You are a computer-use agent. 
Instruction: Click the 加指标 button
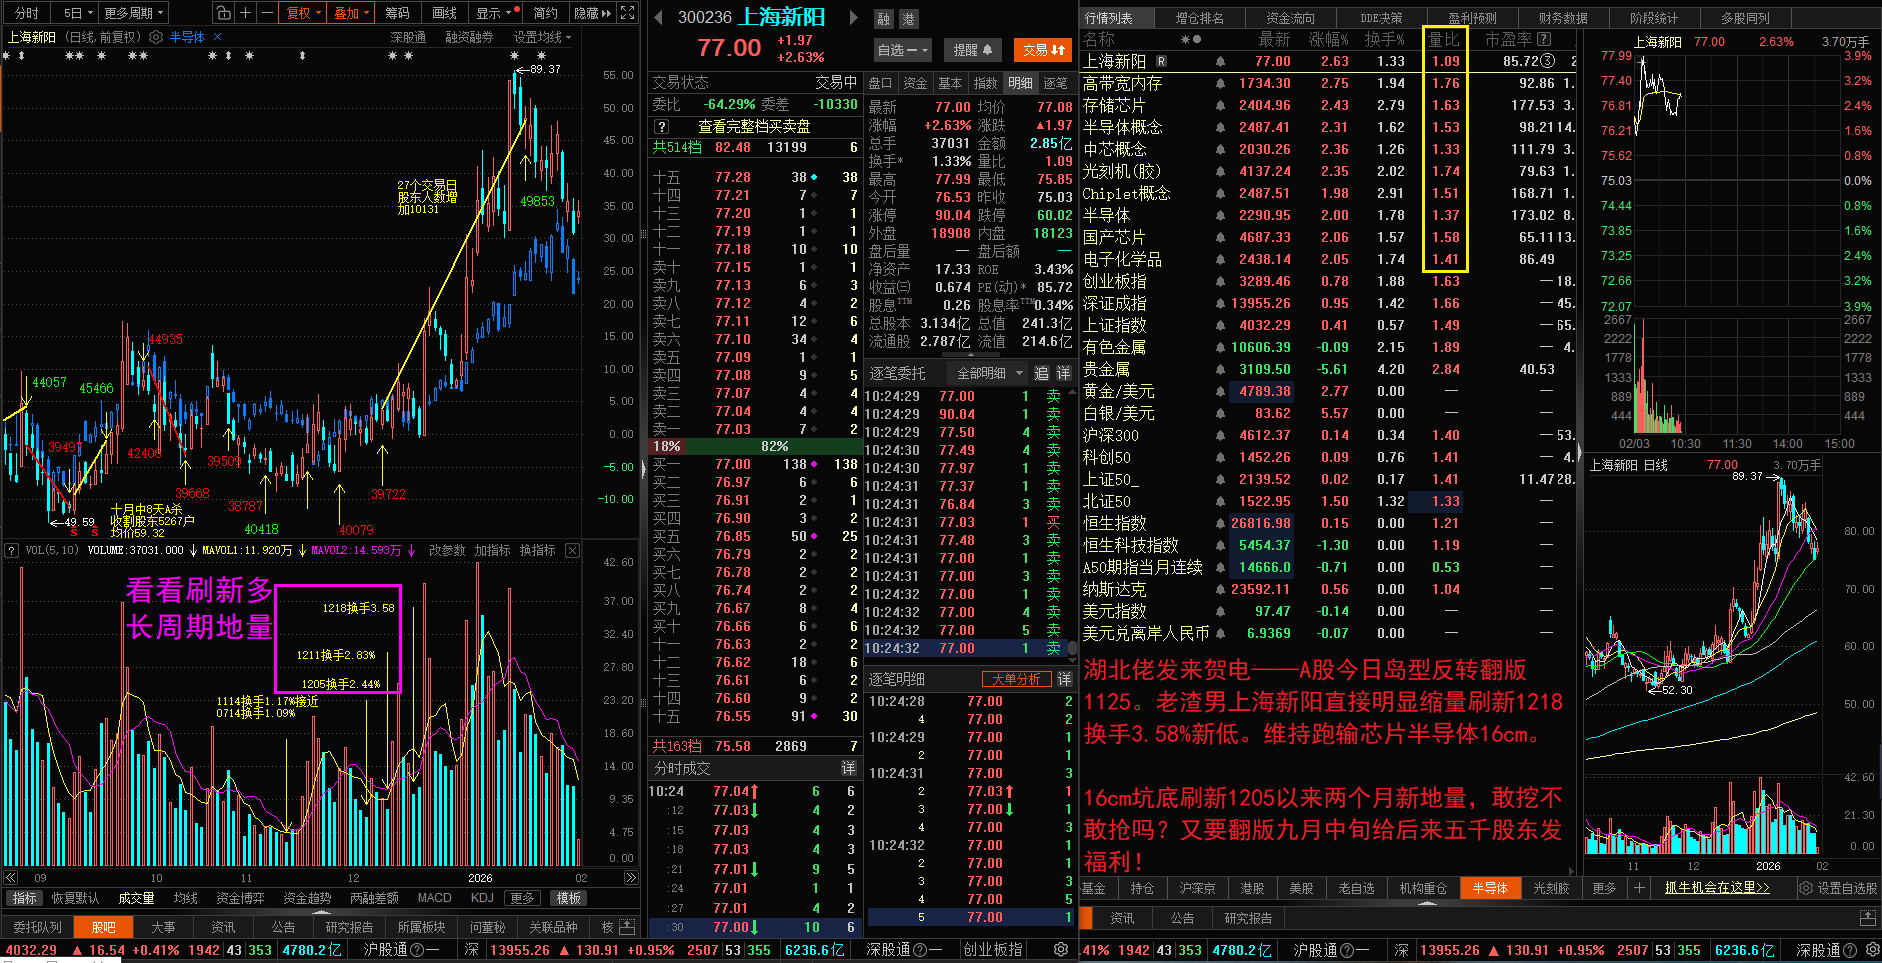click(492, 550)
